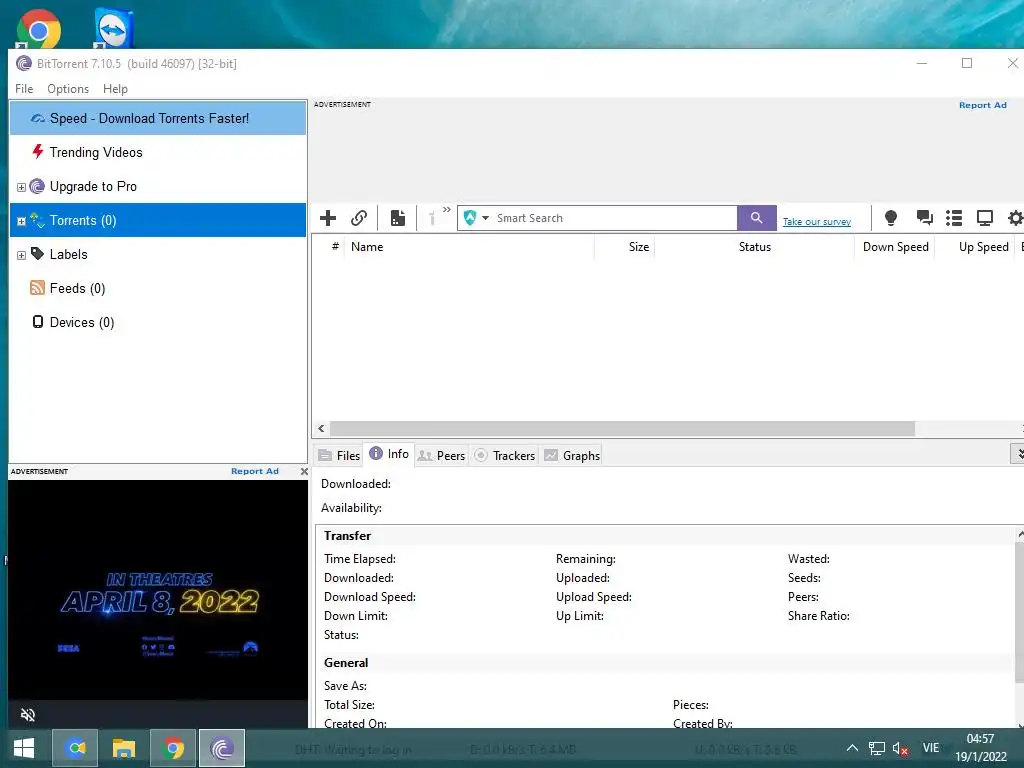The width and height of the screenshot is (1024, 768).
Task: Open Google Chrome desktop shortcut
Action: click(x=39, y=29)
